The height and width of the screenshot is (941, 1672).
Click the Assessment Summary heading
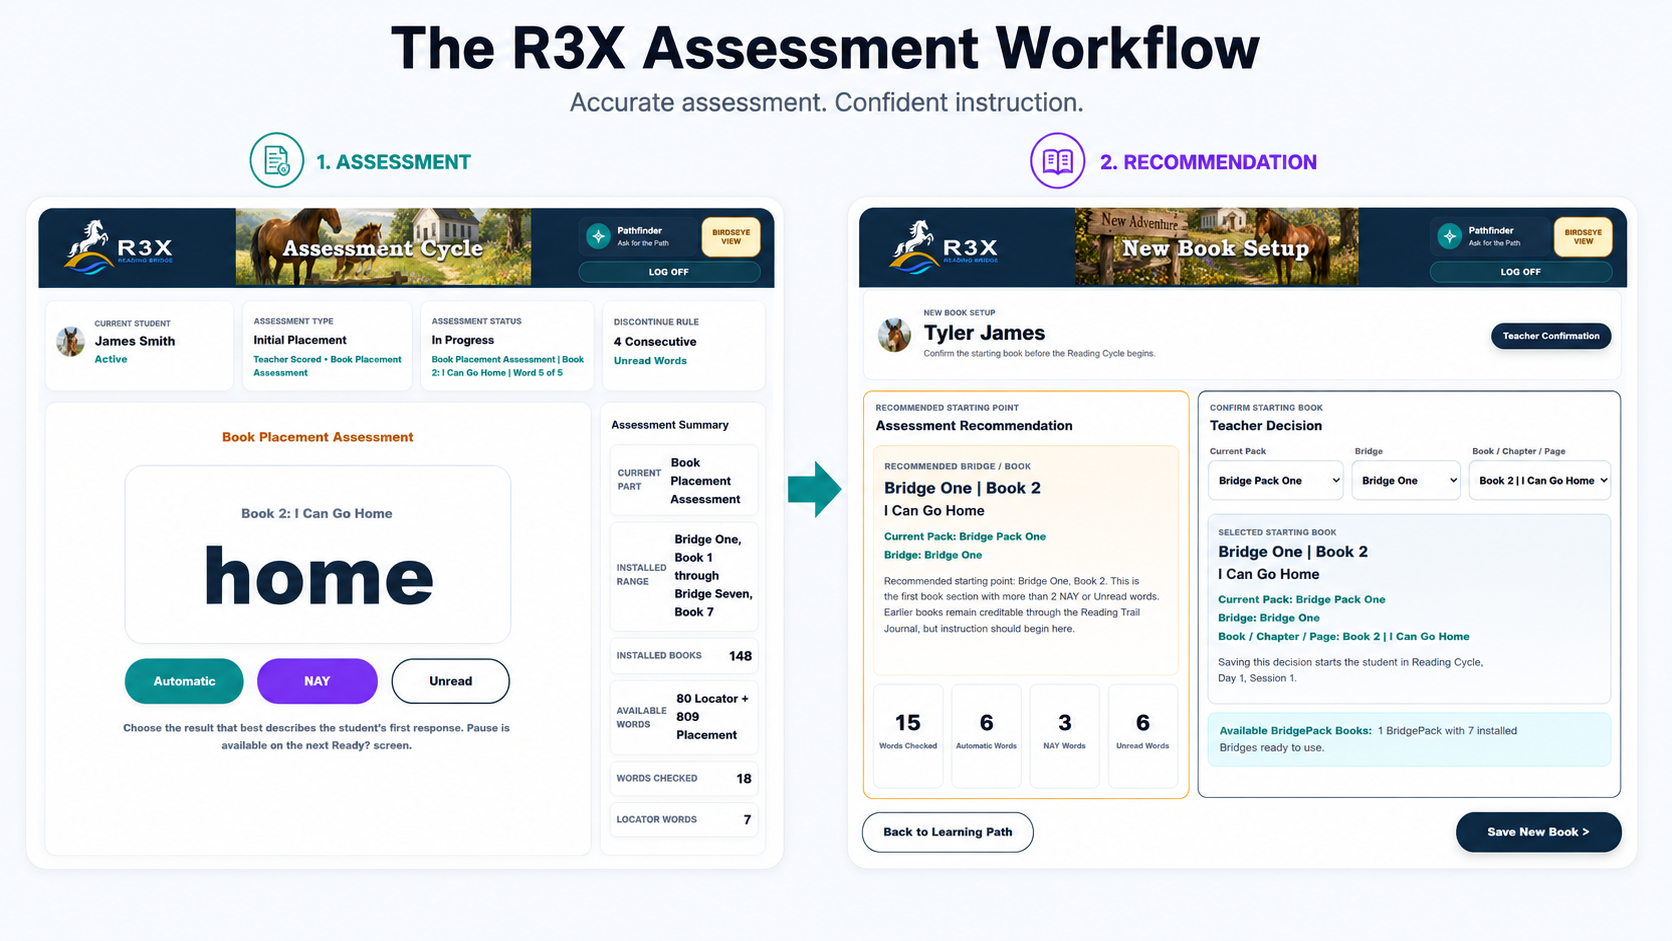(x=670, y=425)
